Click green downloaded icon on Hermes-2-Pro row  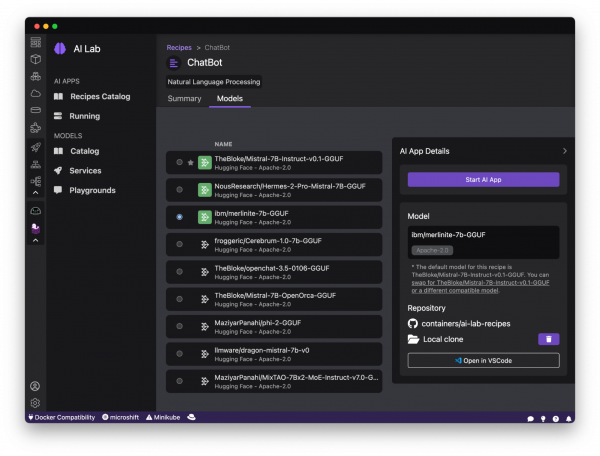coord(205,190)
